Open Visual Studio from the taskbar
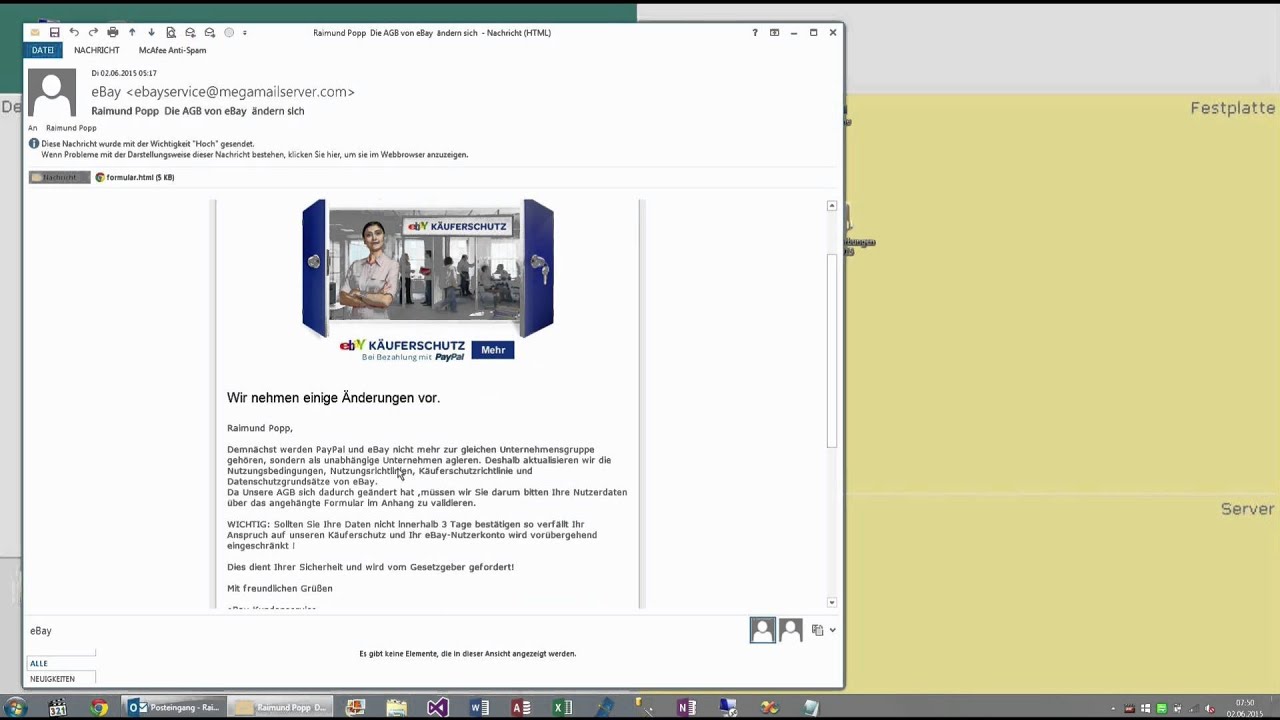The width and height of the screenshot is (1280, 720). click(437, 708)
